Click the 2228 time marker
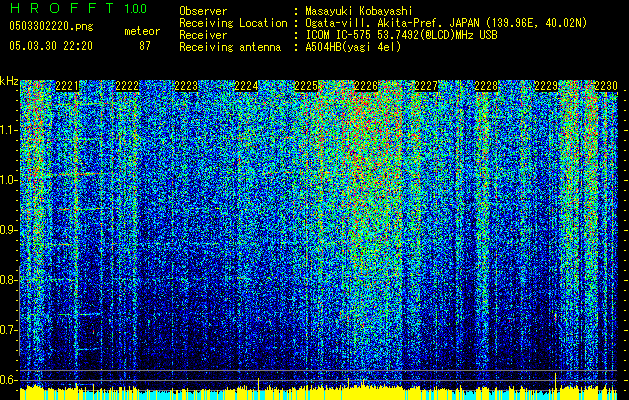 coord(486,86)
